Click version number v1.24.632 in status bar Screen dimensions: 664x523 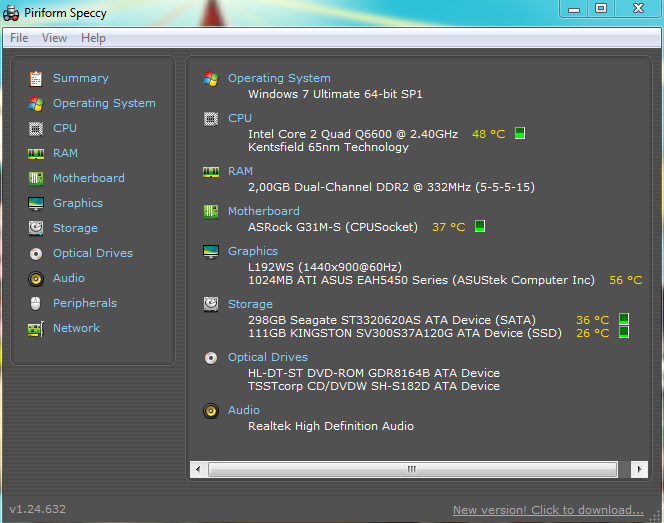[x=38, y=509]
